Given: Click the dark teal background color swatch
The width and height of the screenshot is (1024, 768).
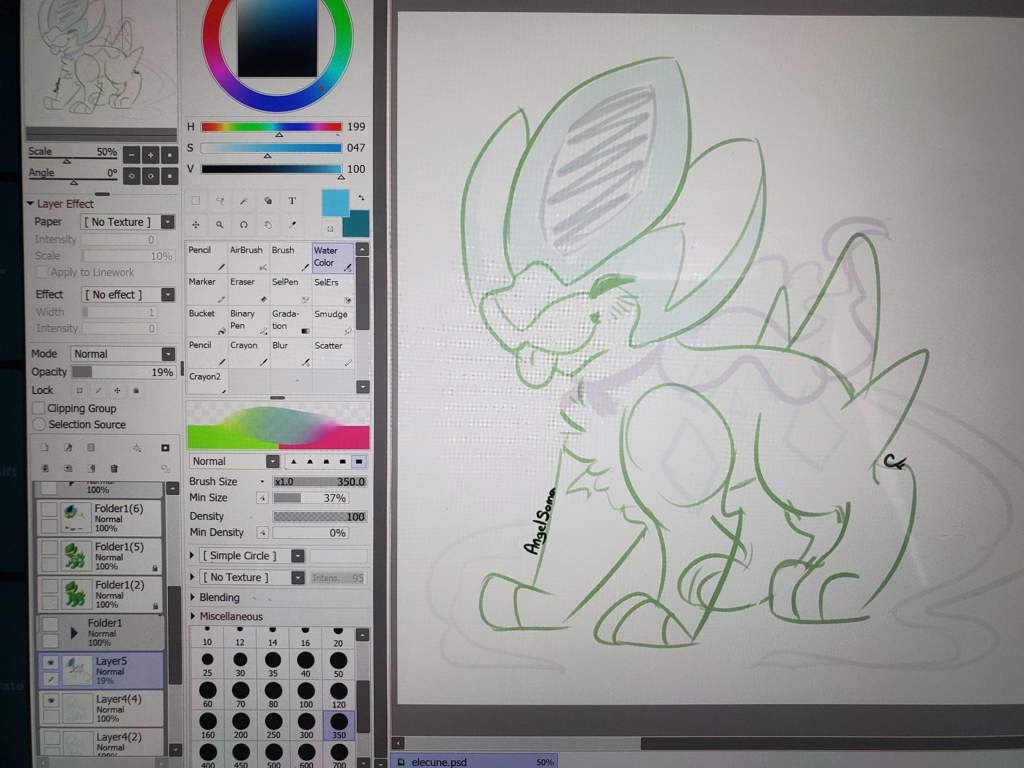Looking at the screenshot, I should (x=357, y=224).
